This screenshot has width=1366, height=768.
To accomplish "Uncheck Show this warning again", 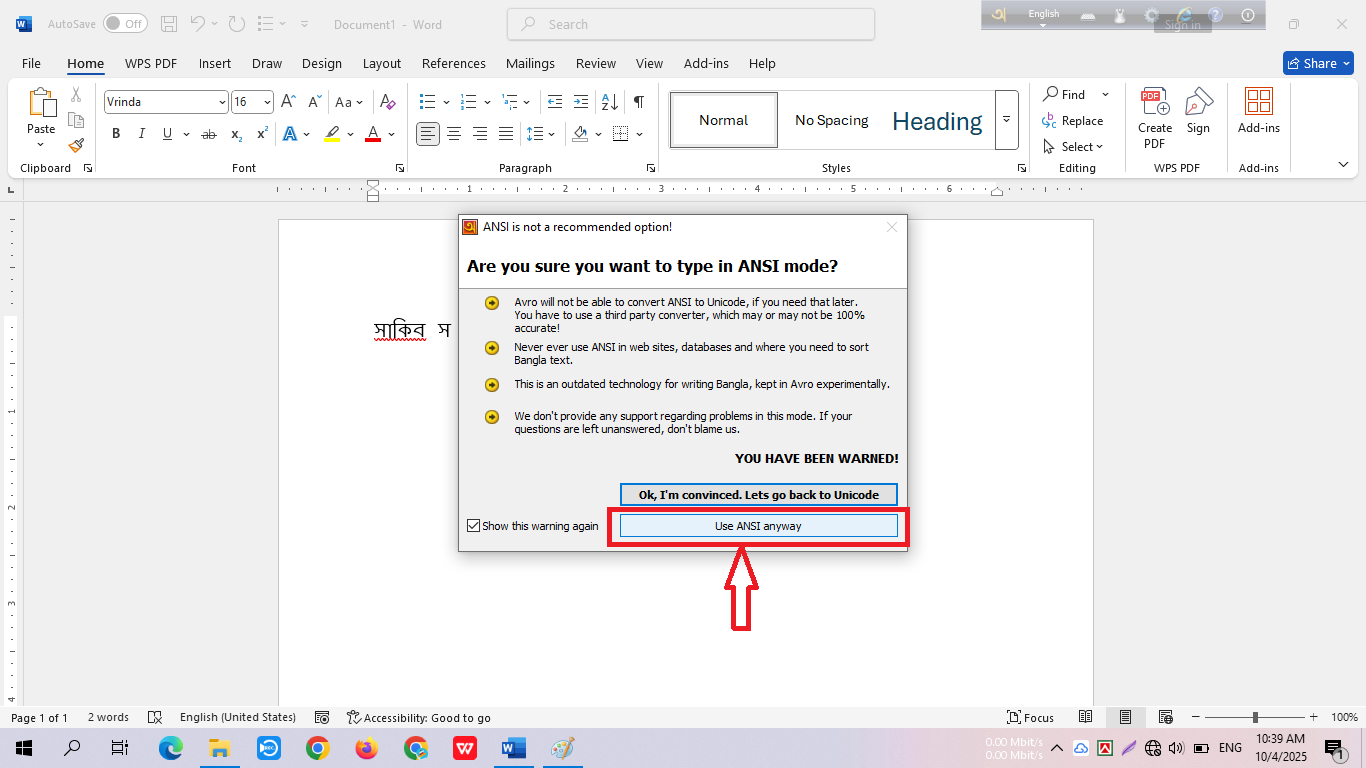I will (474, 526).
